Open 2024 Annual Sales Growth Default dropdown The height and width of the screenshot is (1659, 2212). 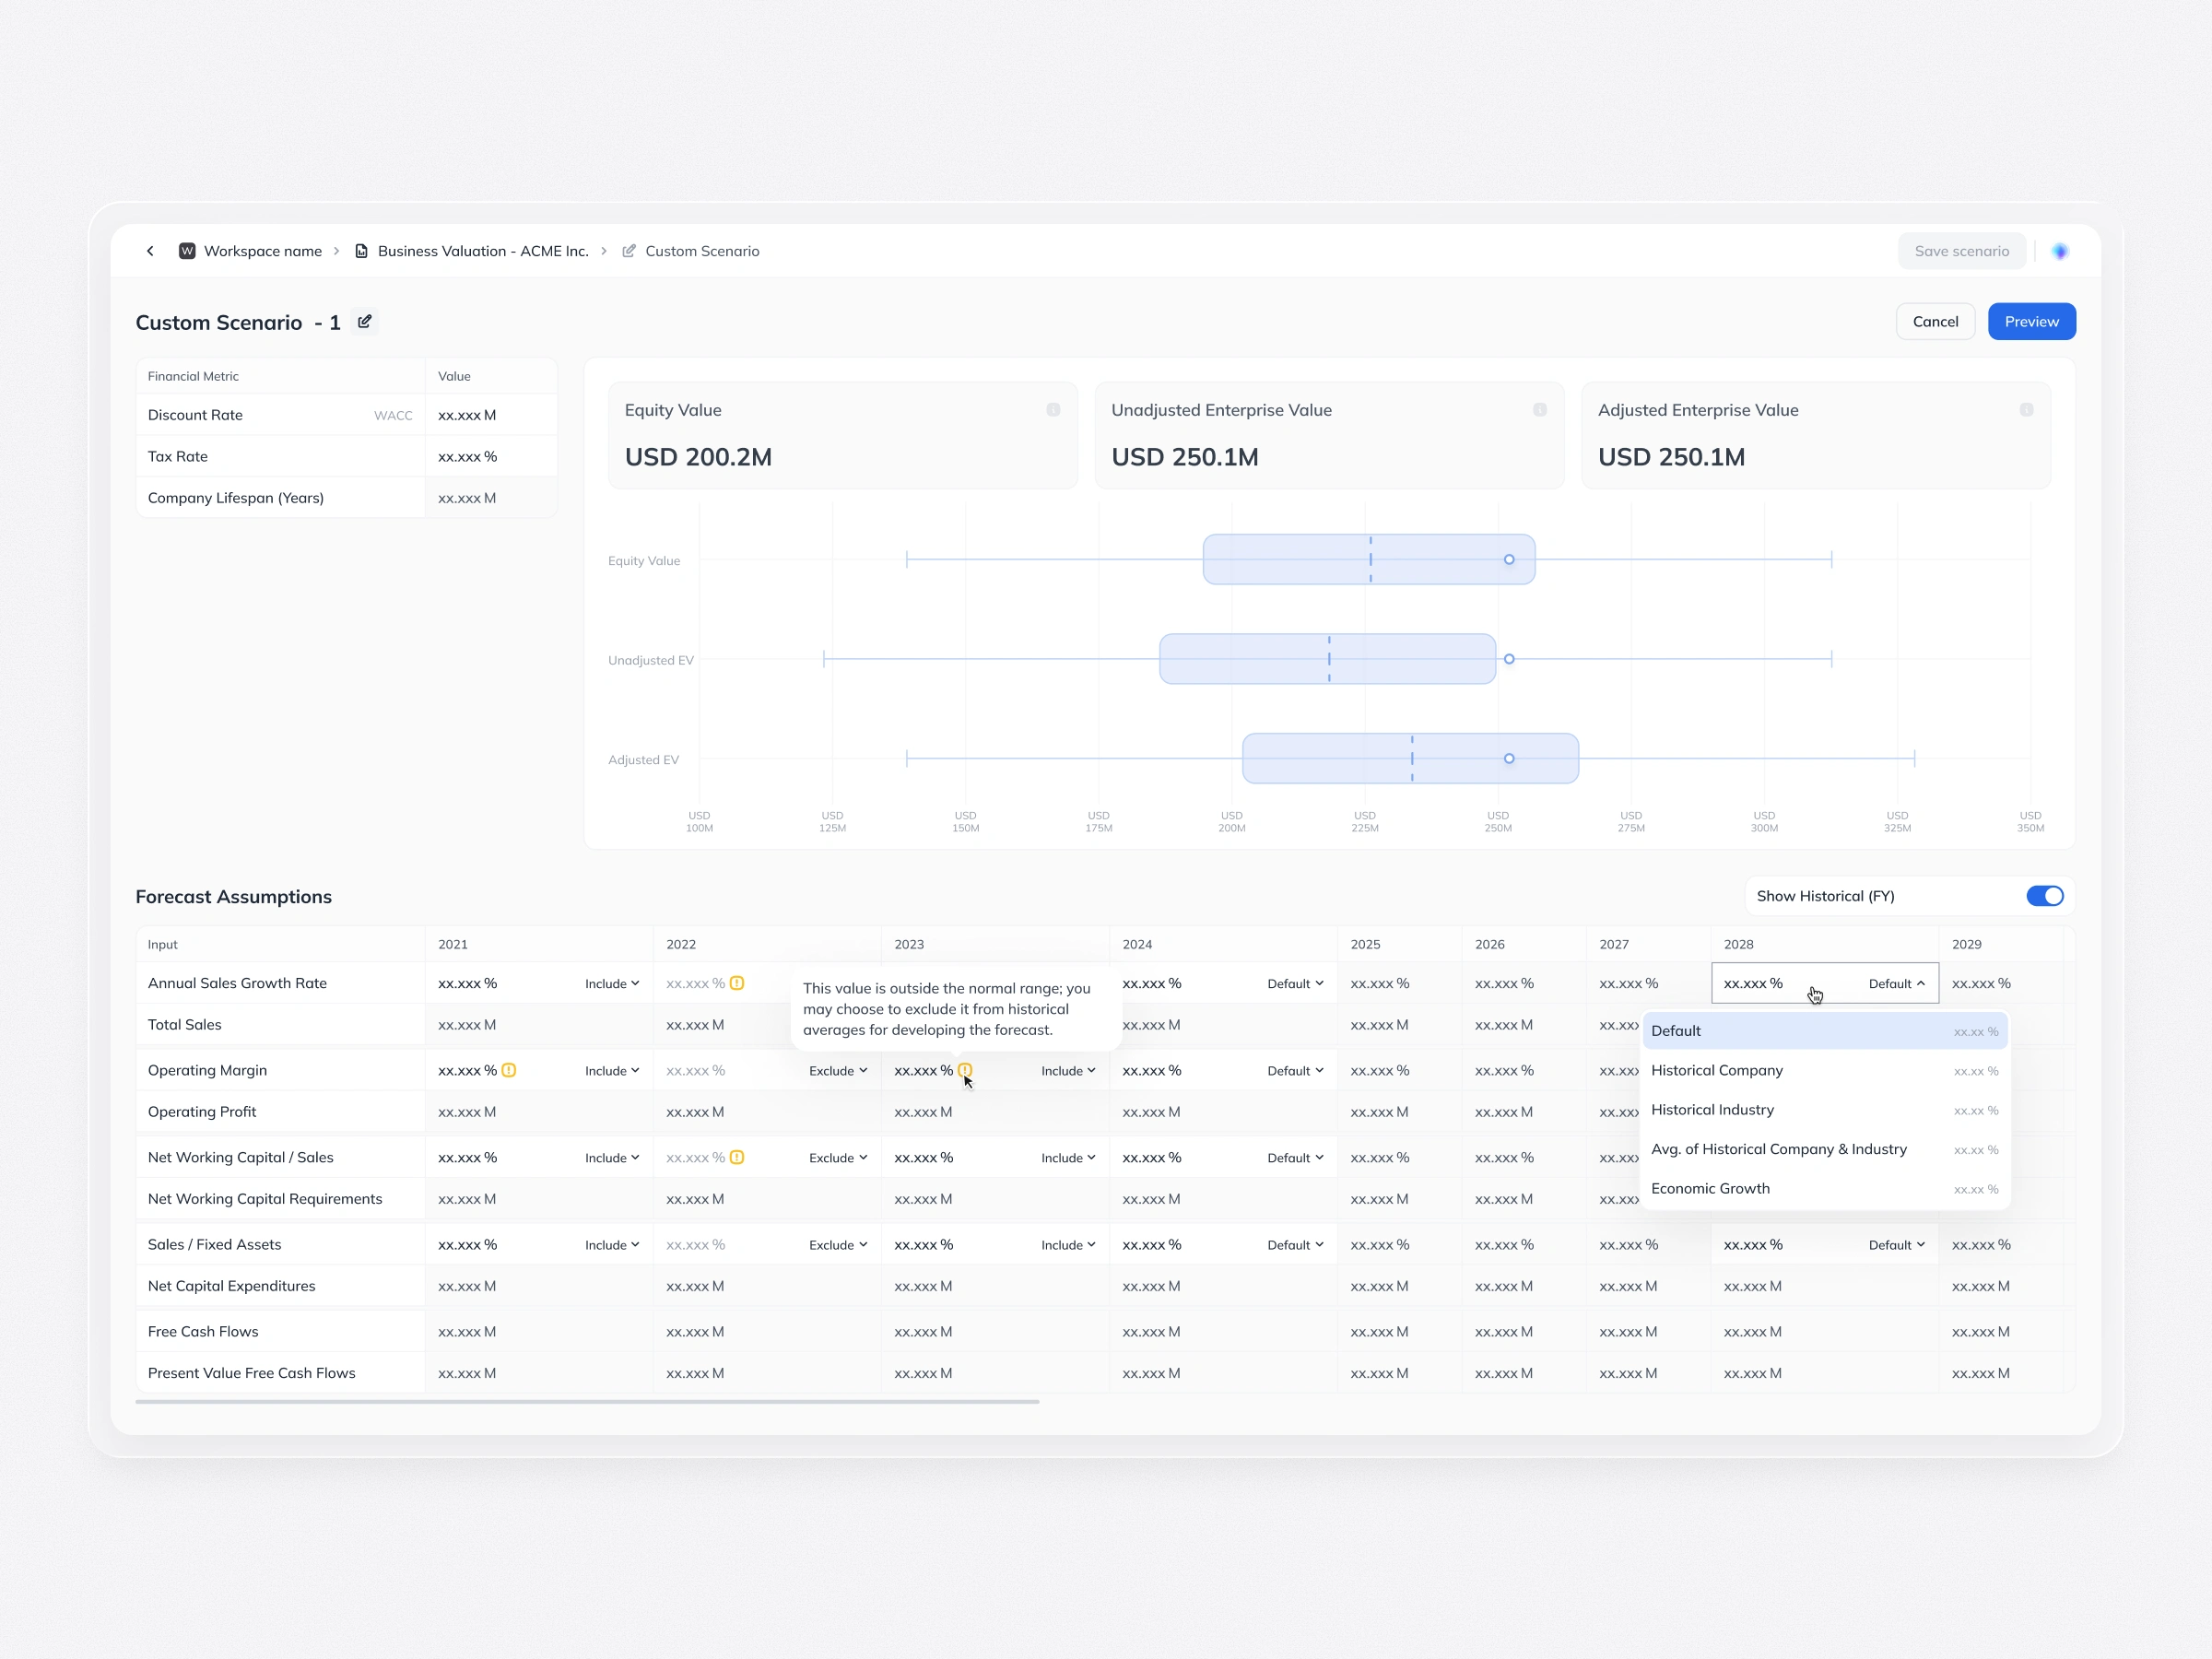1295,984
